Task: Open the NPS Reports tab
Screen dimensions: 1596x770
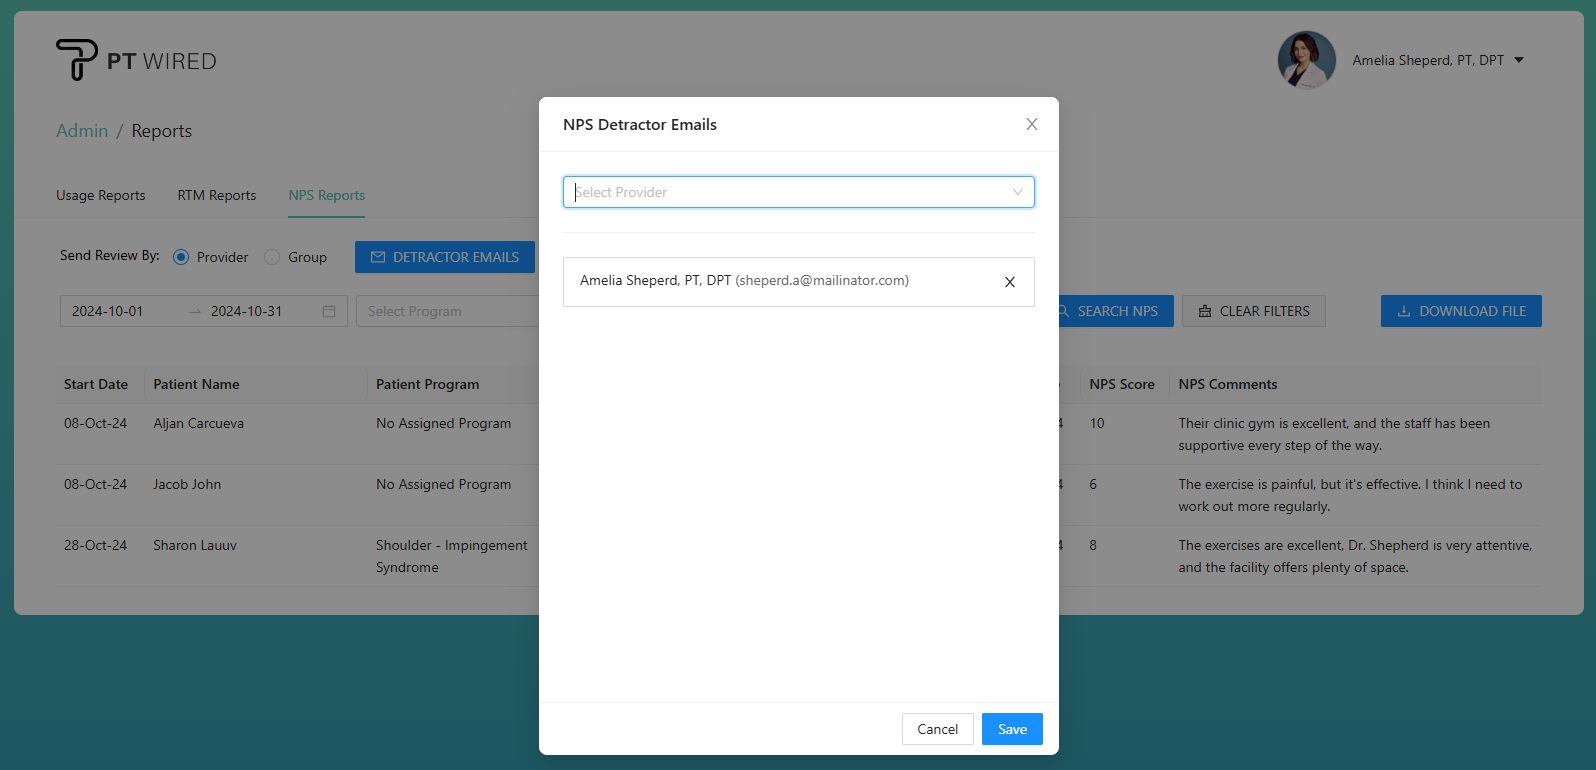Action: click(x=327, y=195)
